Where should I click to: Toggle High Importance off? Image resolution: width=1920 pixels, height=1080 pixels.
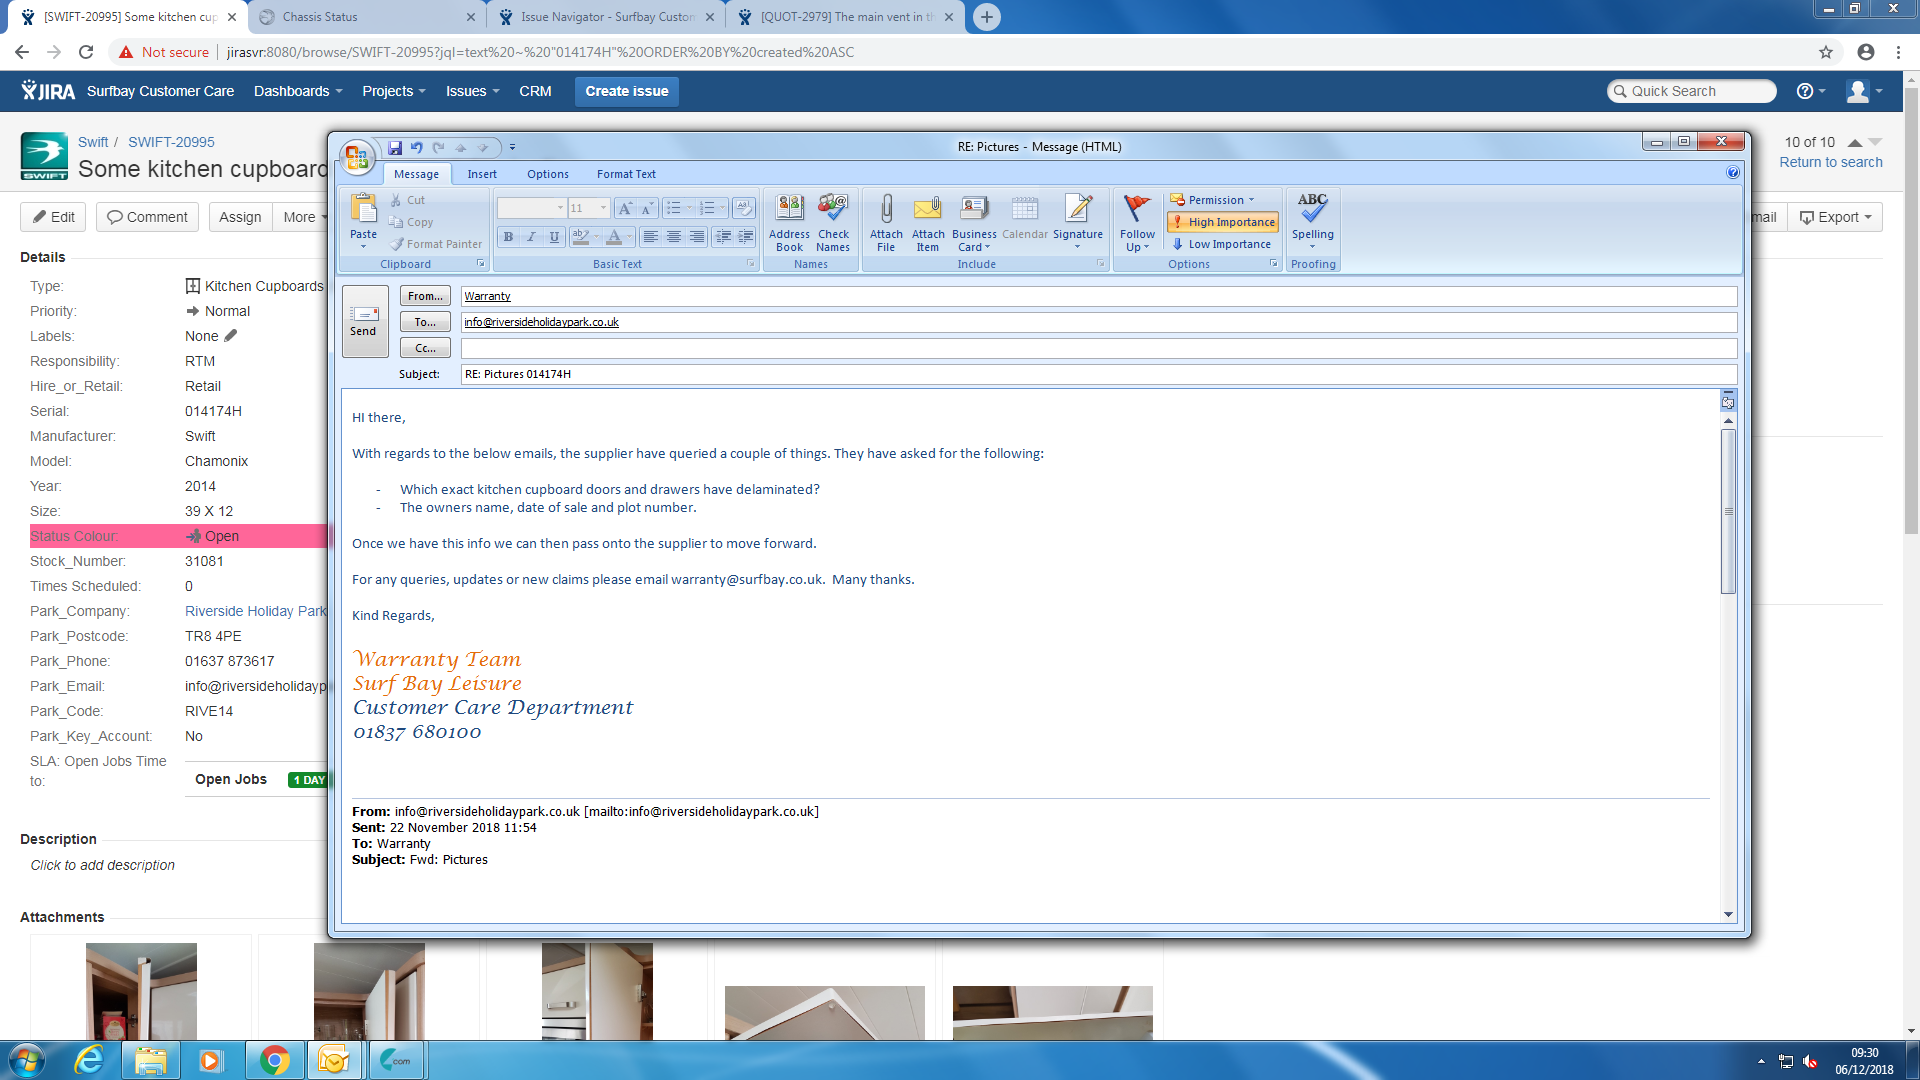[x=1223, y=222]
